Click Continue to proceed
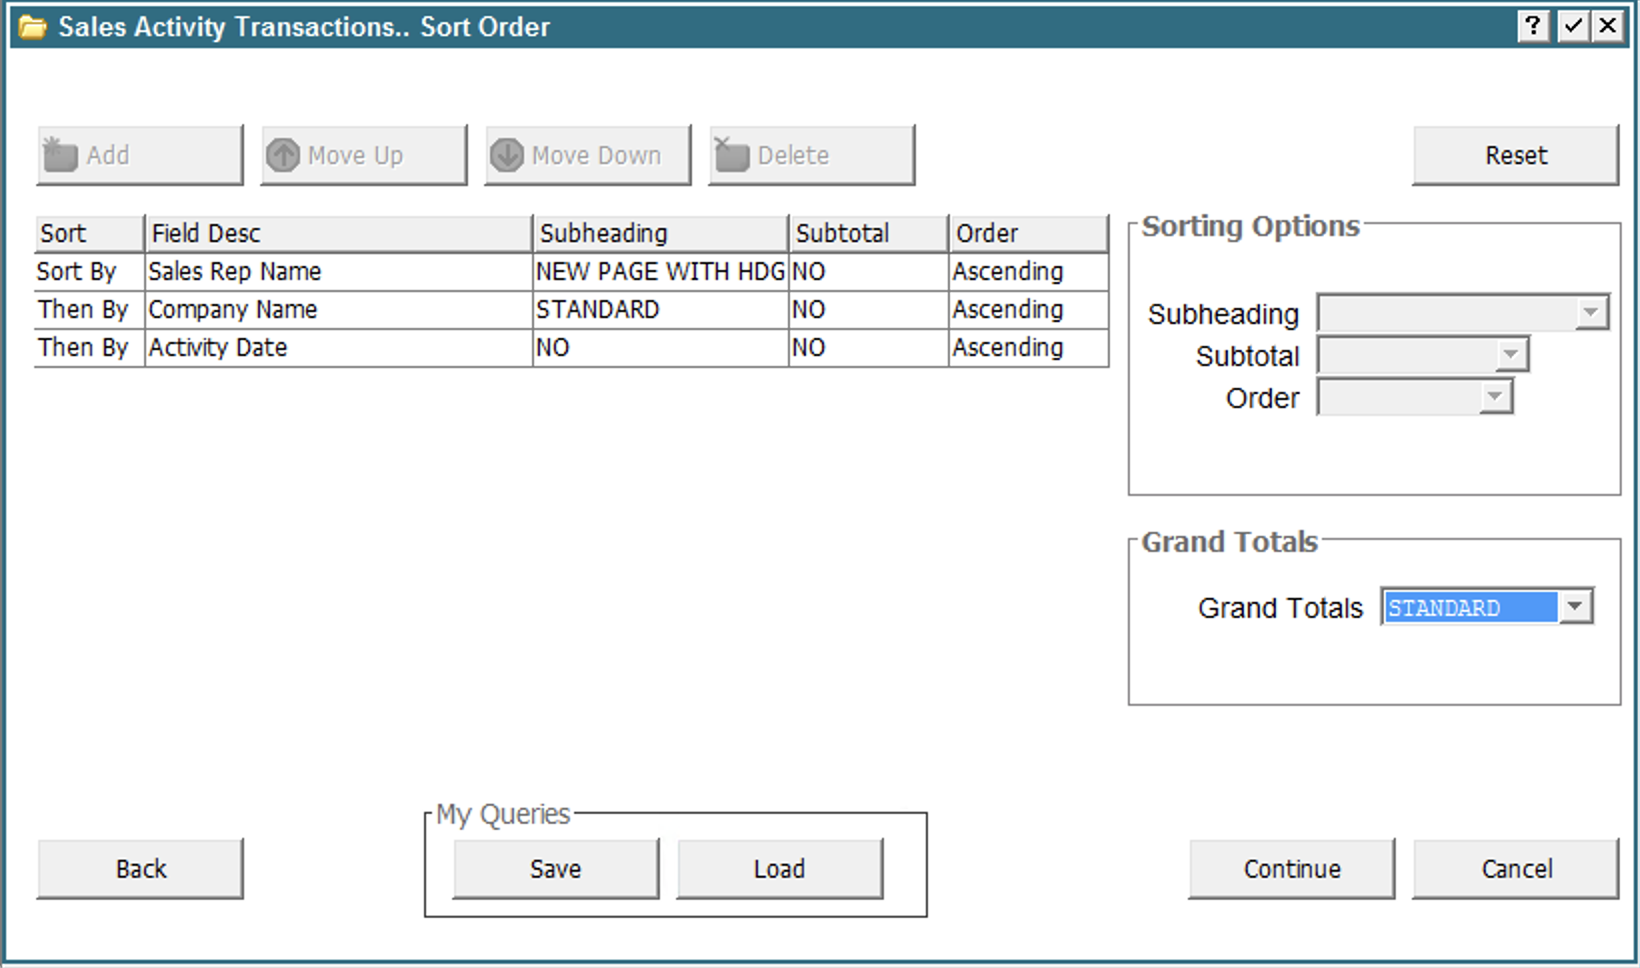This screenshot has width=1640, height=968. coord(1291,869)
